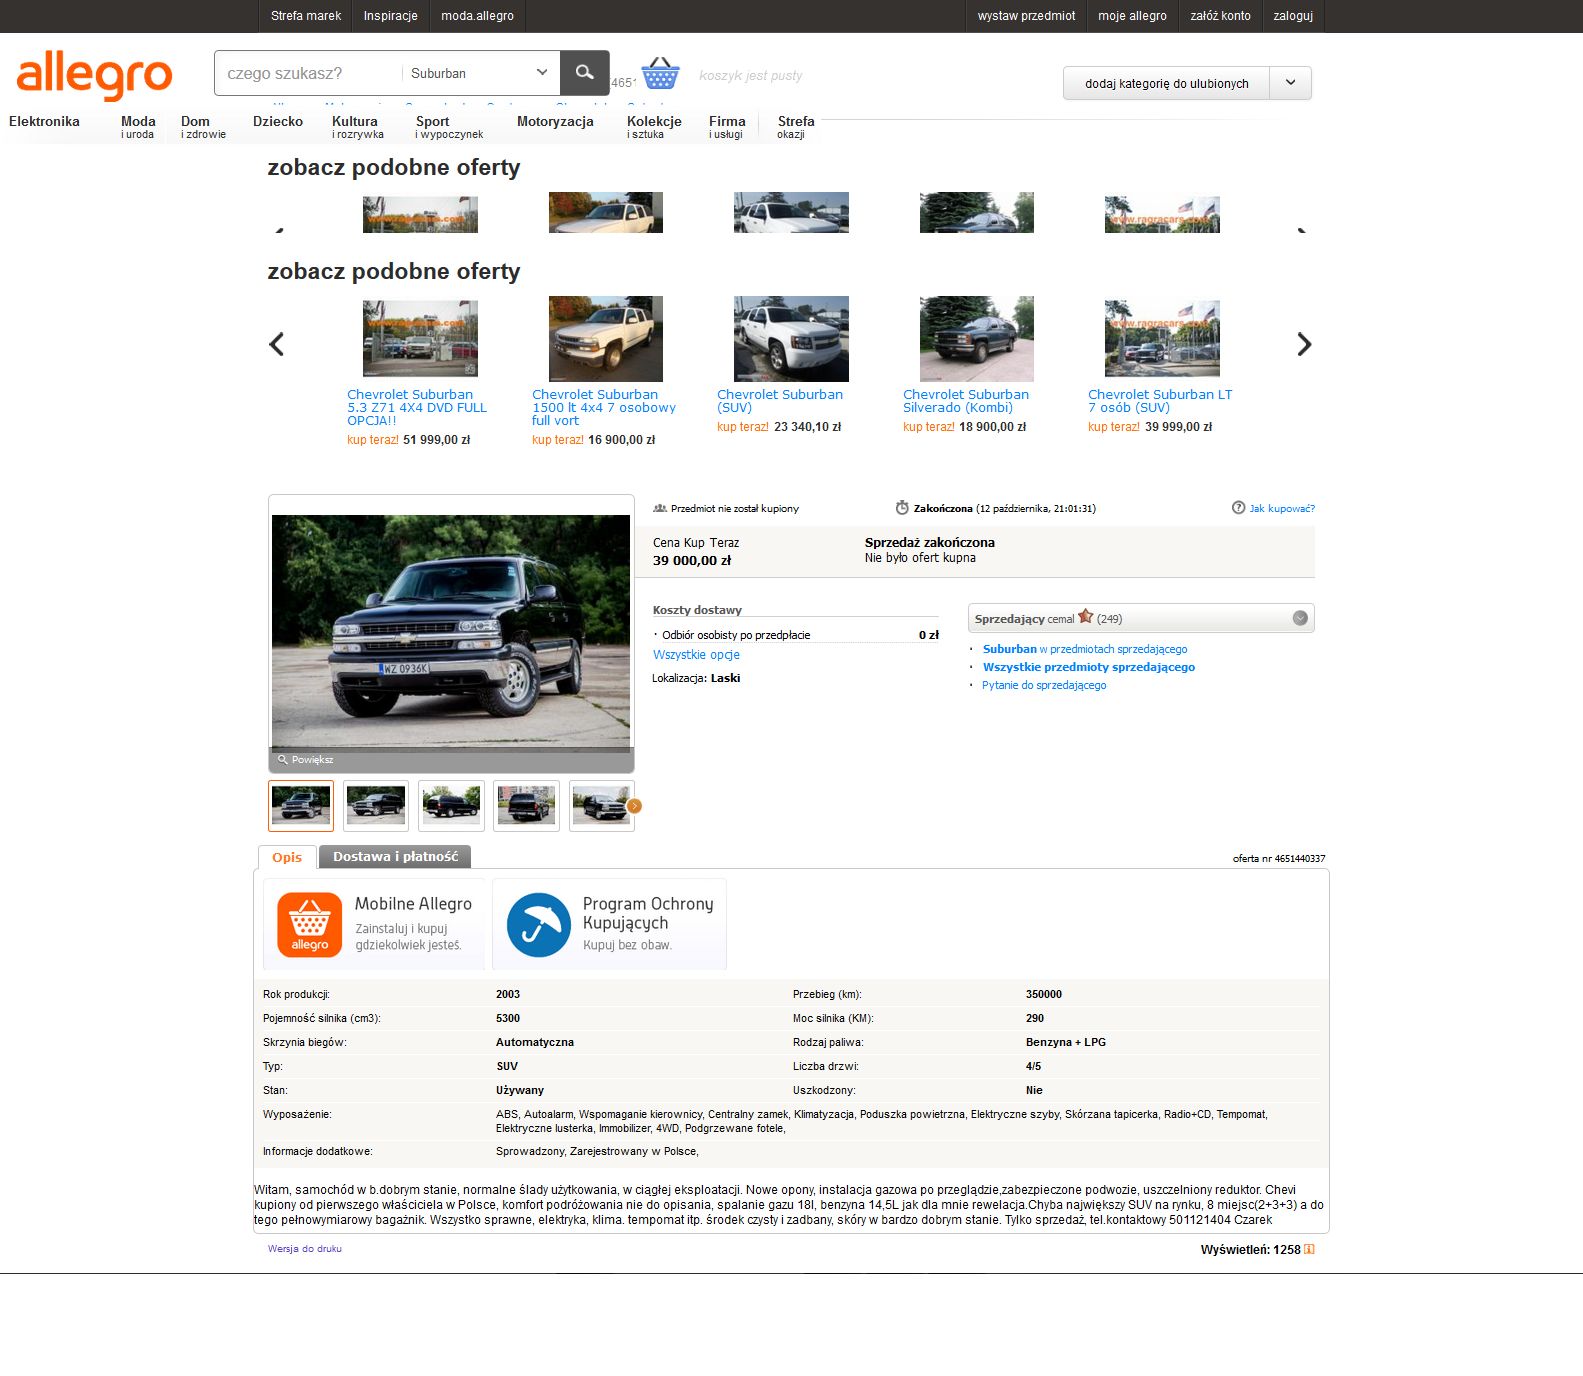Open the Sport i wypoczynek menu
1583x1376 pixels.
pyautogui.click(x=449, y=127)
